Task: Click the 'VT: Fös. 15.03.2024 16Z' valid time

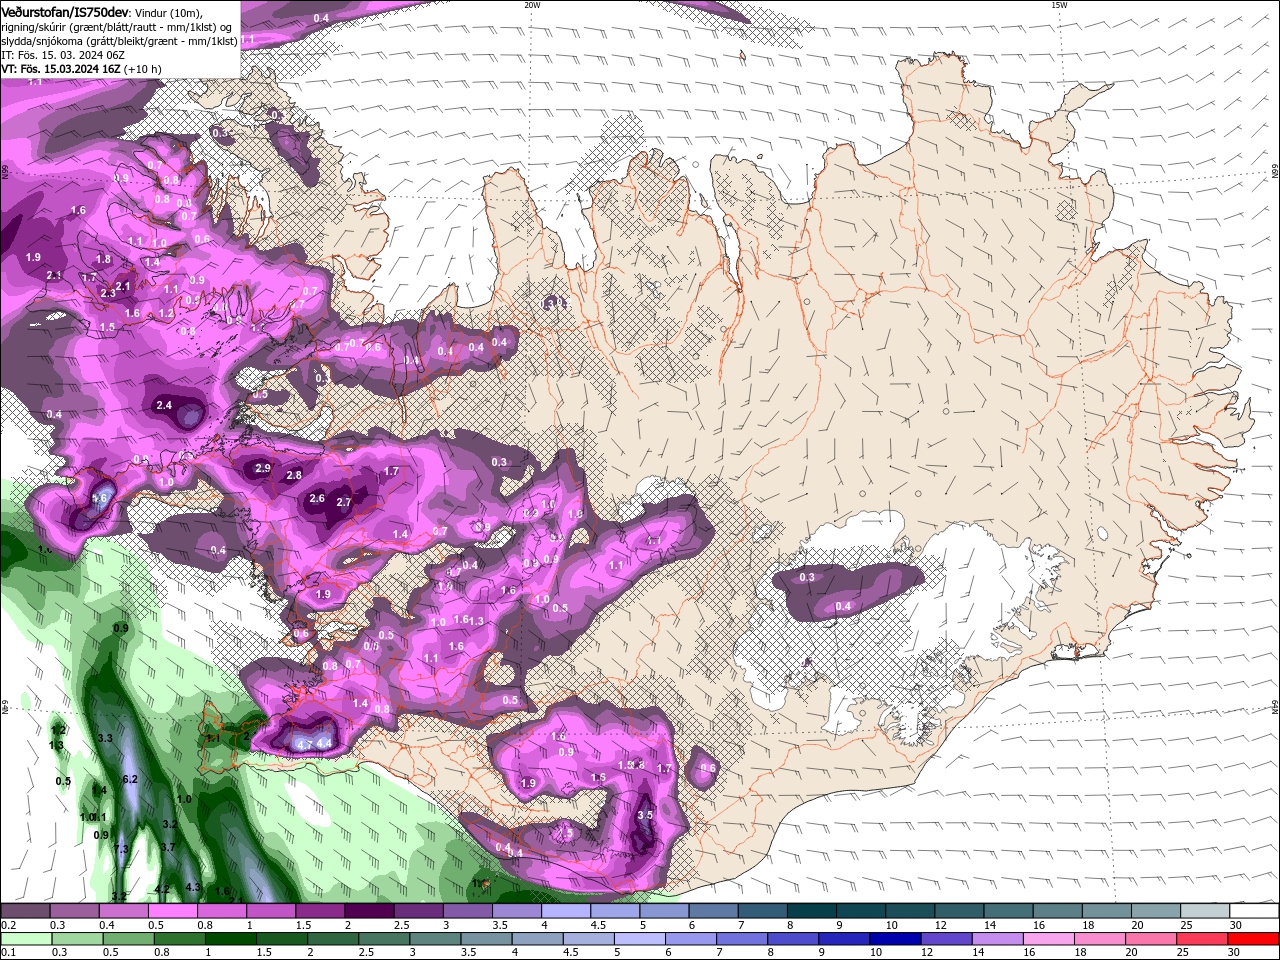Action: [x=60, y=69]
